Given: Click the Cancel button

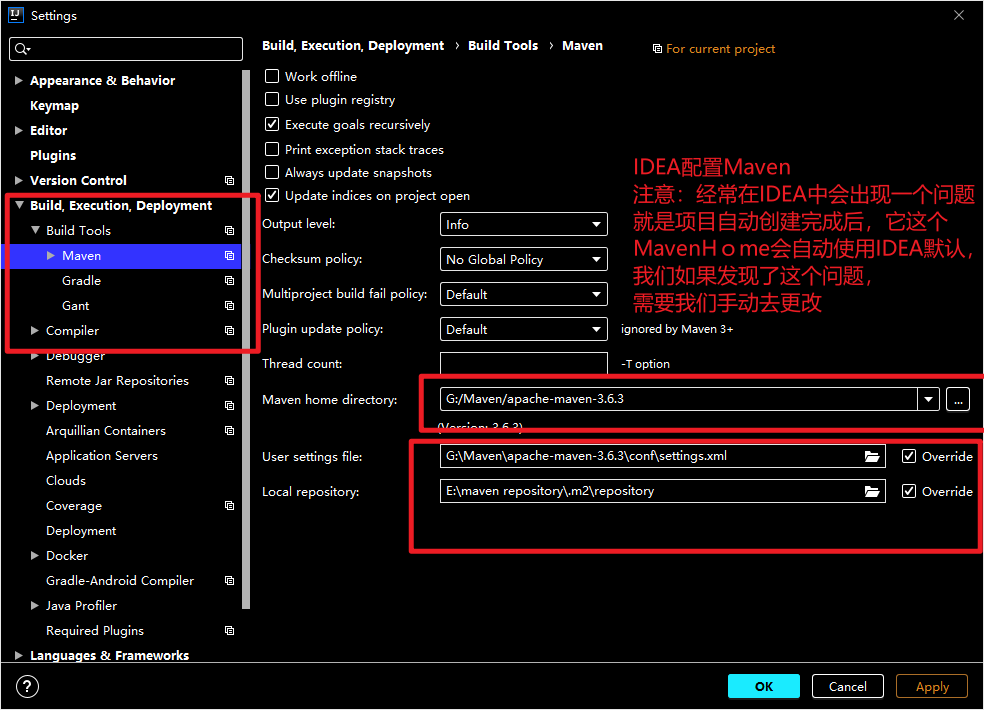Looking at the screenshot, I should [847, 686].
